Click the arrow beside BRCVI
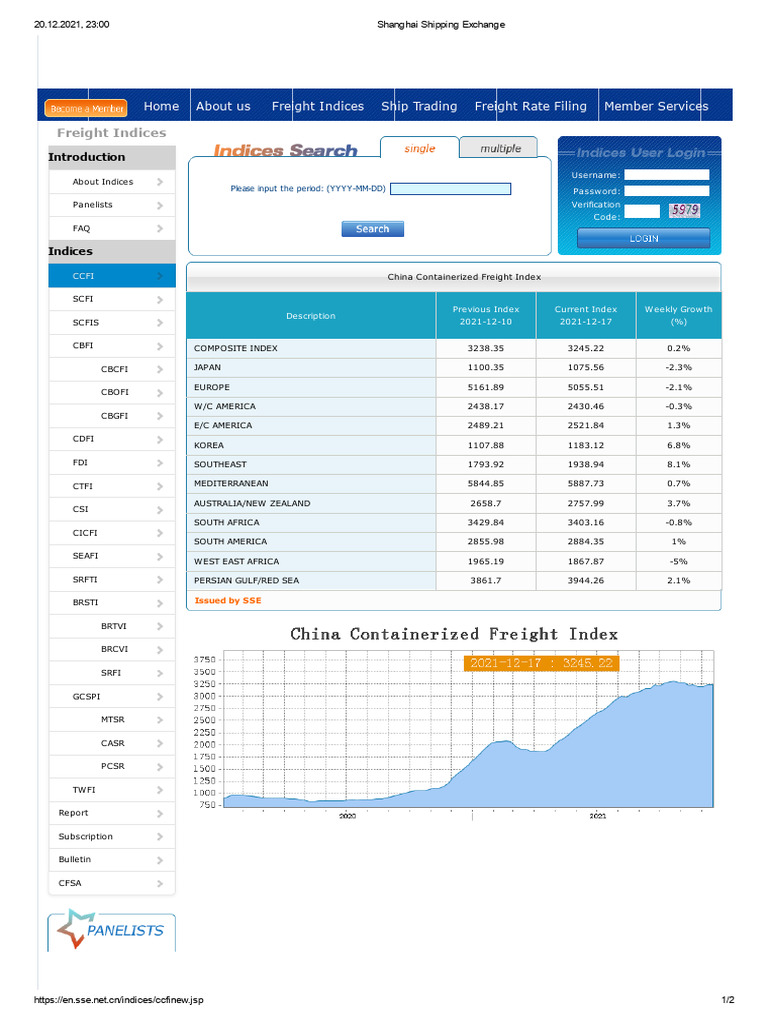This screenshot has height=1024, width=768. pyautogui.click(x=160, y=650)
